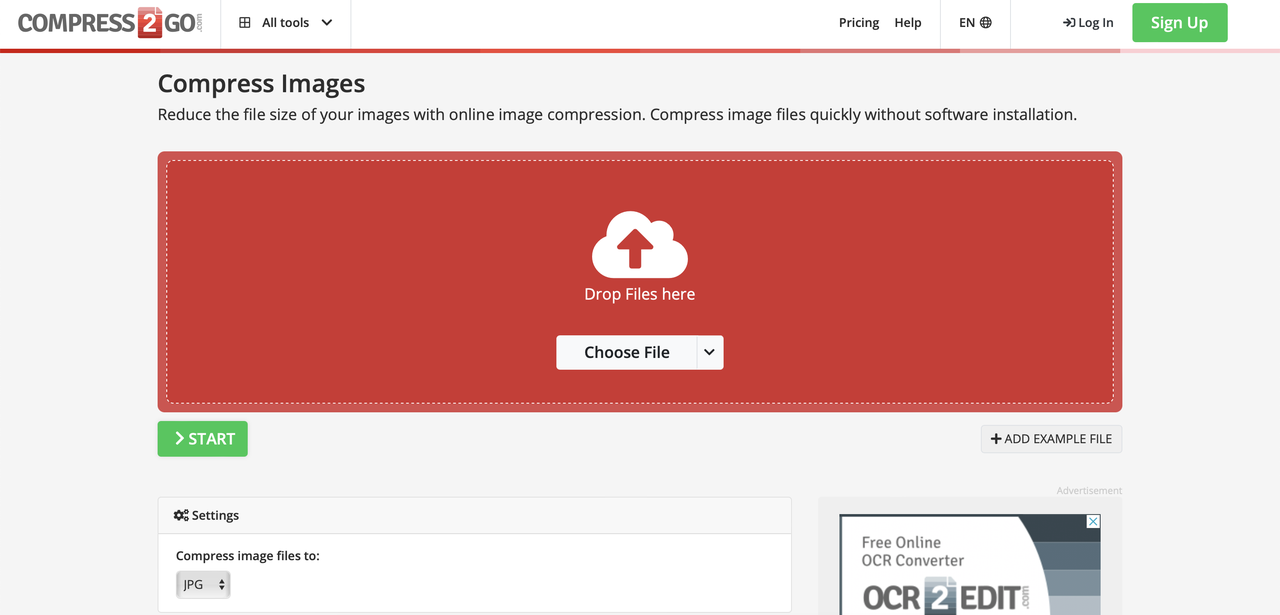Click the Drop Files here text
Viewport: 1280px width, 615px height.
click(x=639, y=294)
